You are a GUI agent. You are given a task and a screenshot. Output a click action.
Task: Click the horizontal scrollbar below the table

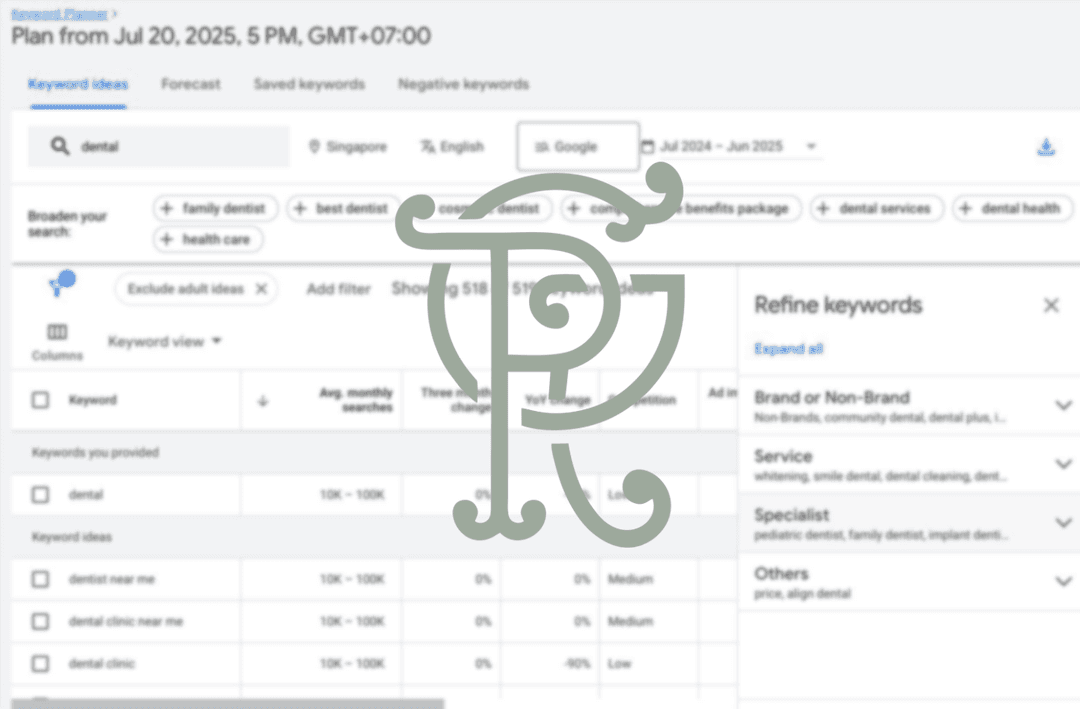coord(227,703)
